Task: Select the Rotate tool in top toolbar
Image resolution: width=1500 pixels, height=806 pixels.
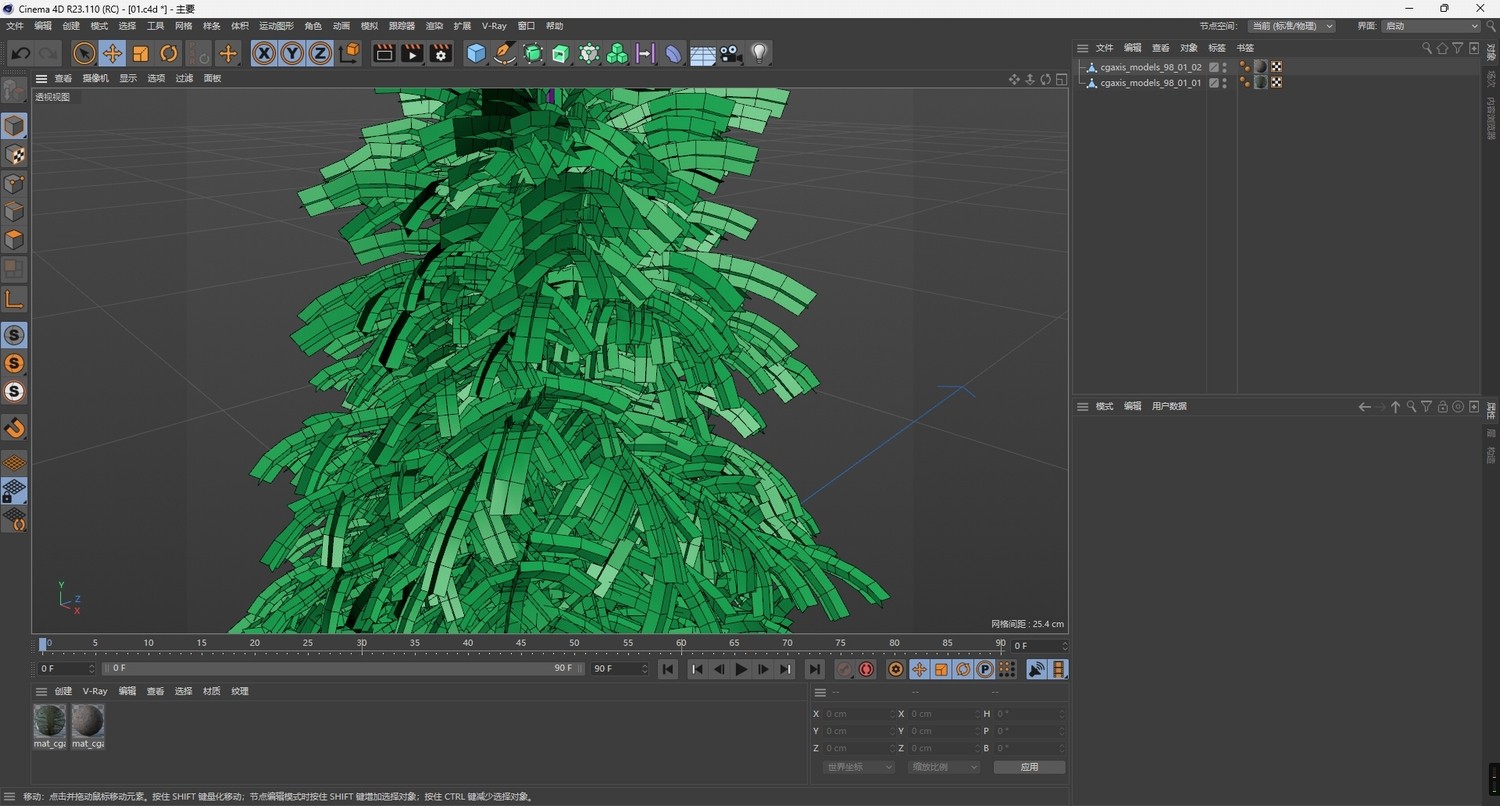Action: tap(169, 54)
